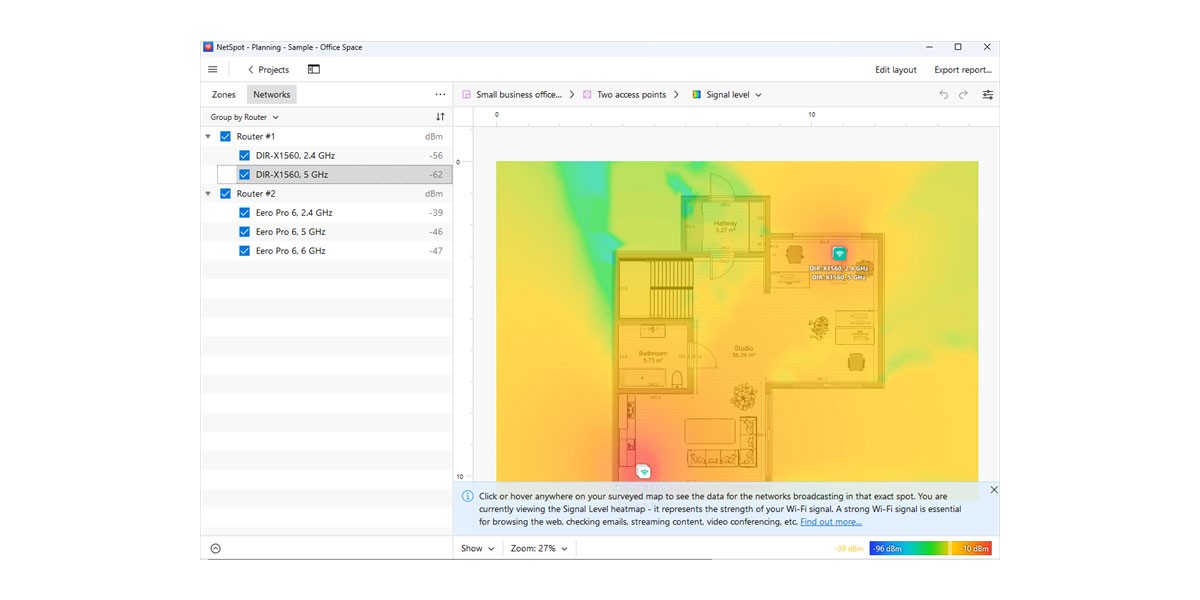
Task: Click the collapse panel circle icon
Action: 216,548
